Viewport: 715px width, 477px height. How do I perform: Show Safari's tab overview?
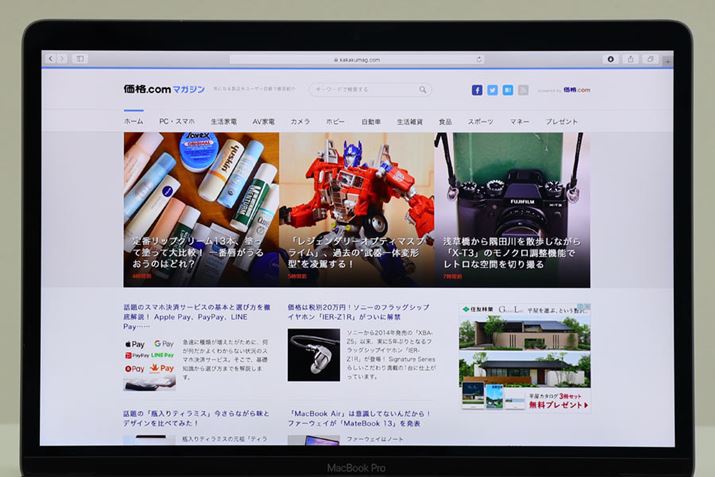pos(650,59)
